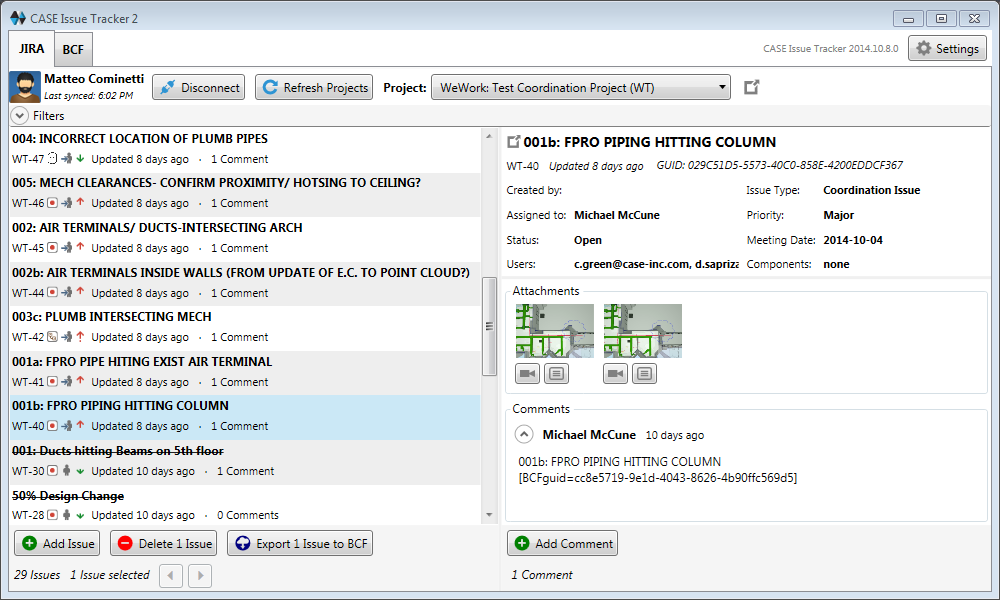The width and height of the screenshot is (1000, 600).
Task: Open the Project dropdown list
Action: 581,87
